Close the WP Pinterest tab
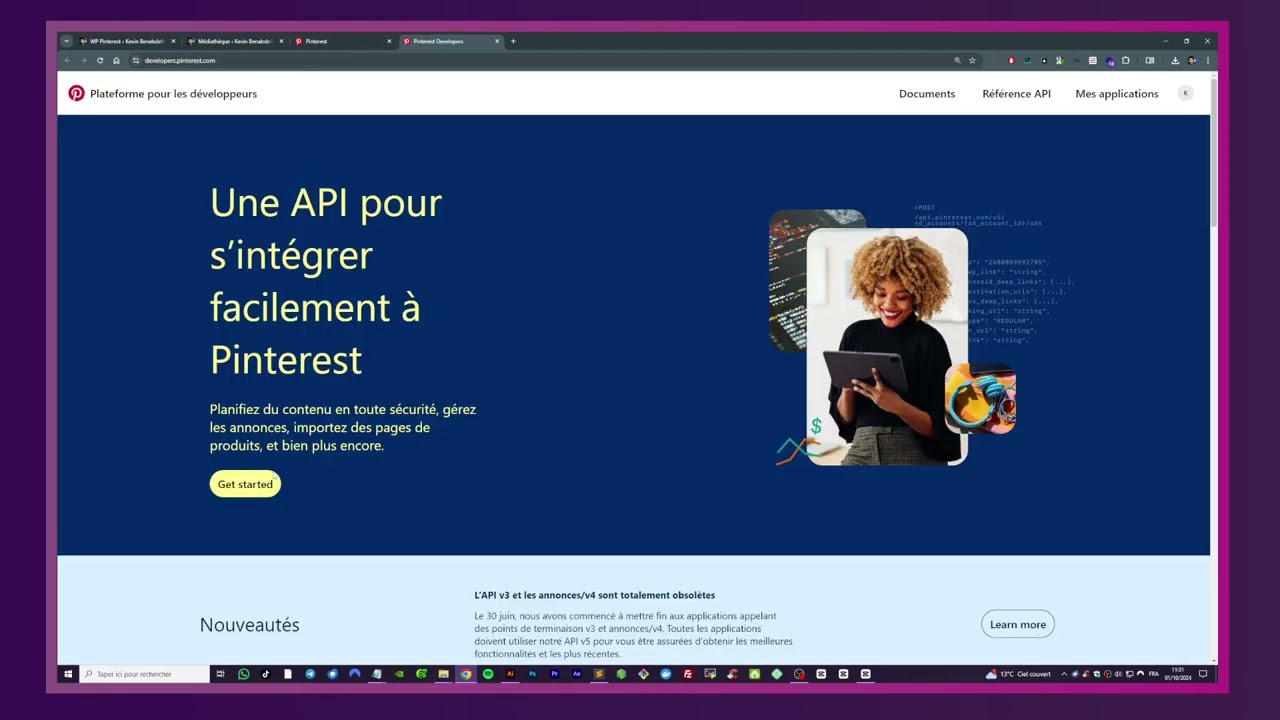Screen dimensions: 1280x720 (173, 41)
